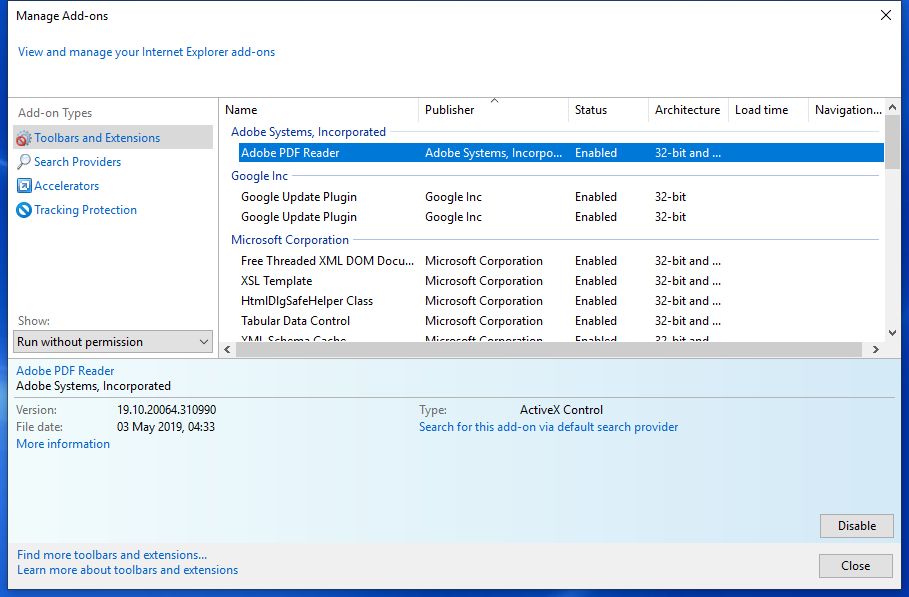The width and height of the screenshot is (909, 597).
Task: Click the vertical scrollbar thumb
Action: click(893, 142)
